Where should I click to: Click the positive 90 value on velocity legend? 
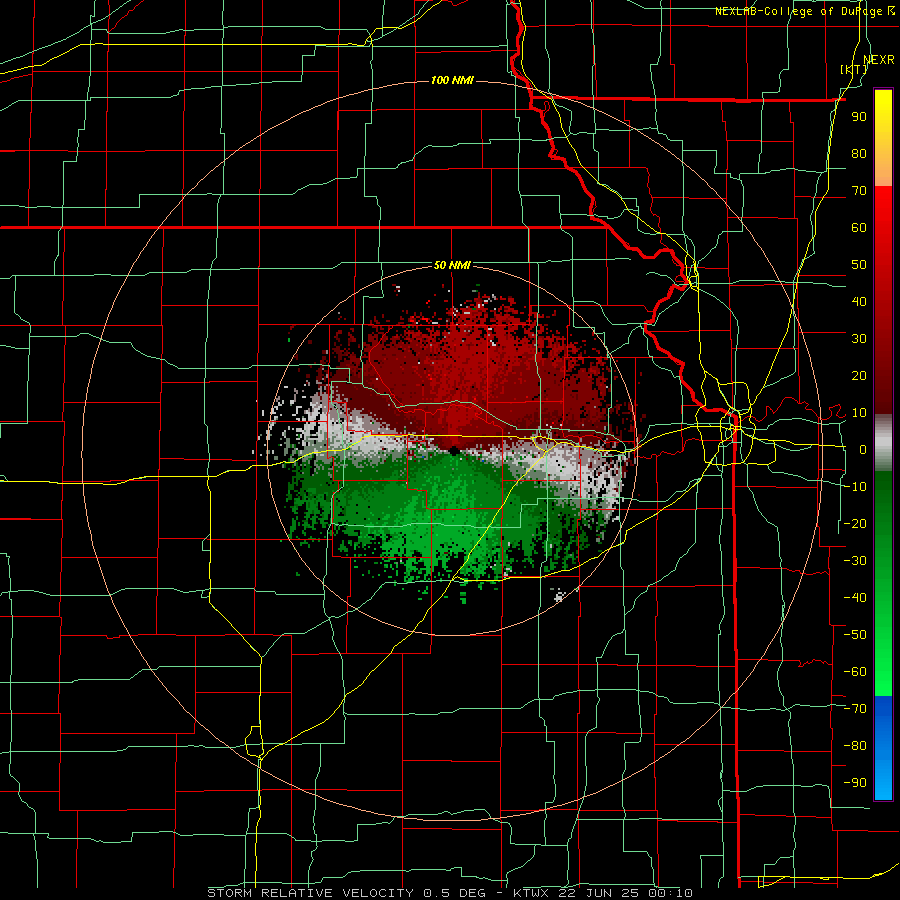[x=859, y=117]
